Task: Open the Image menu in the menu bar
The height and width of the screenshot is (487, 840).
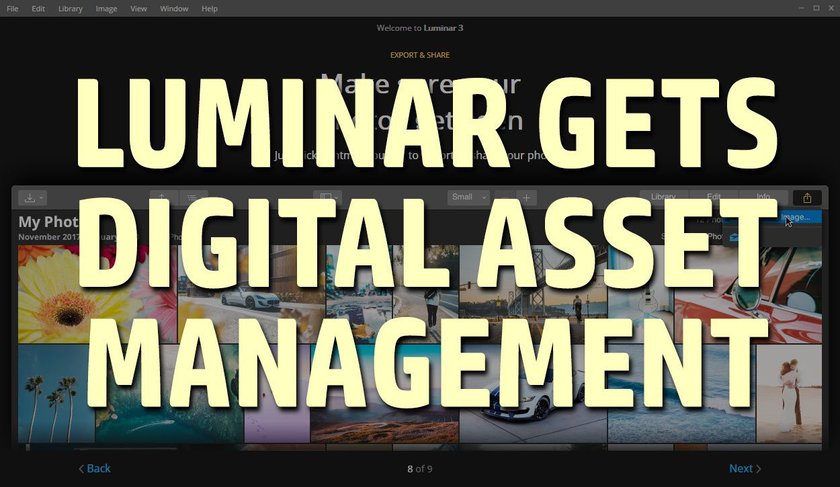Action: [x=106, y=9]
